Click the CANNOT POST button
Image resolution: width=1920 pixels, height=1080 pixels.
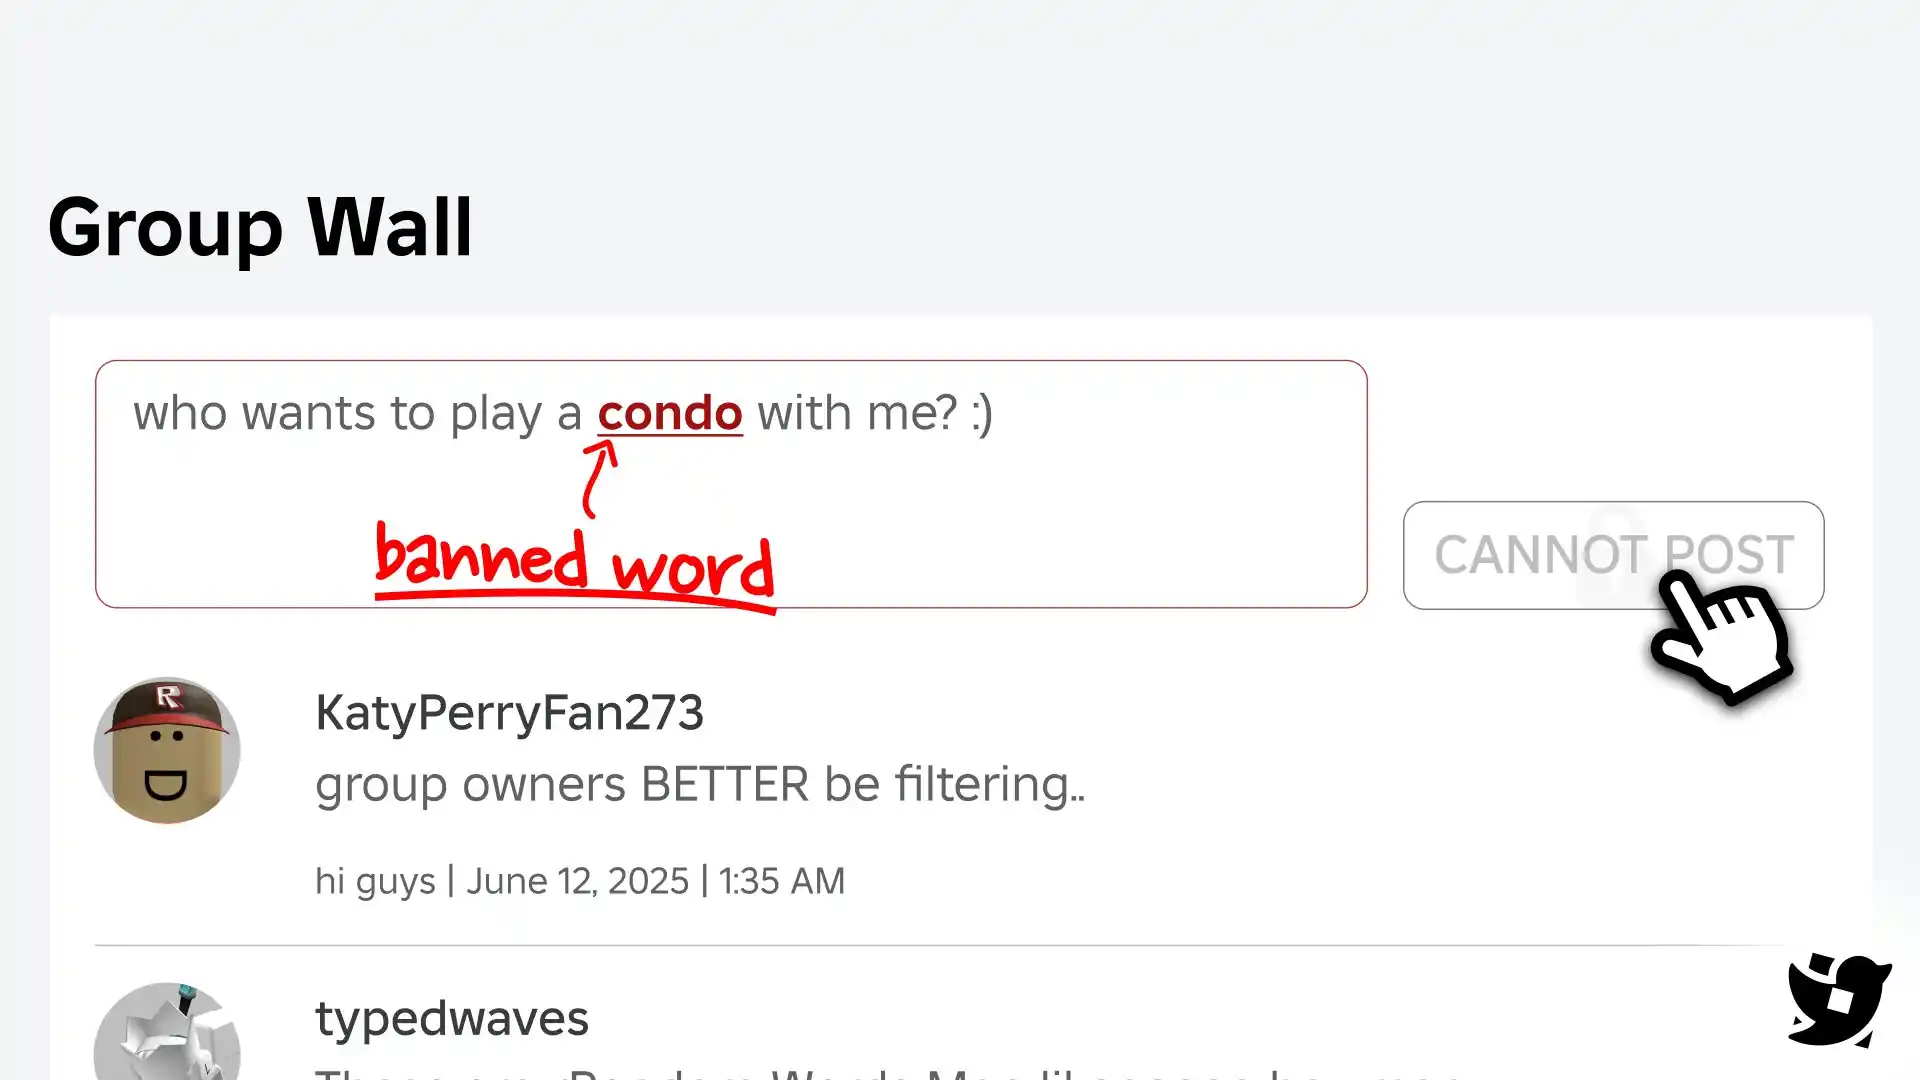1613,555
